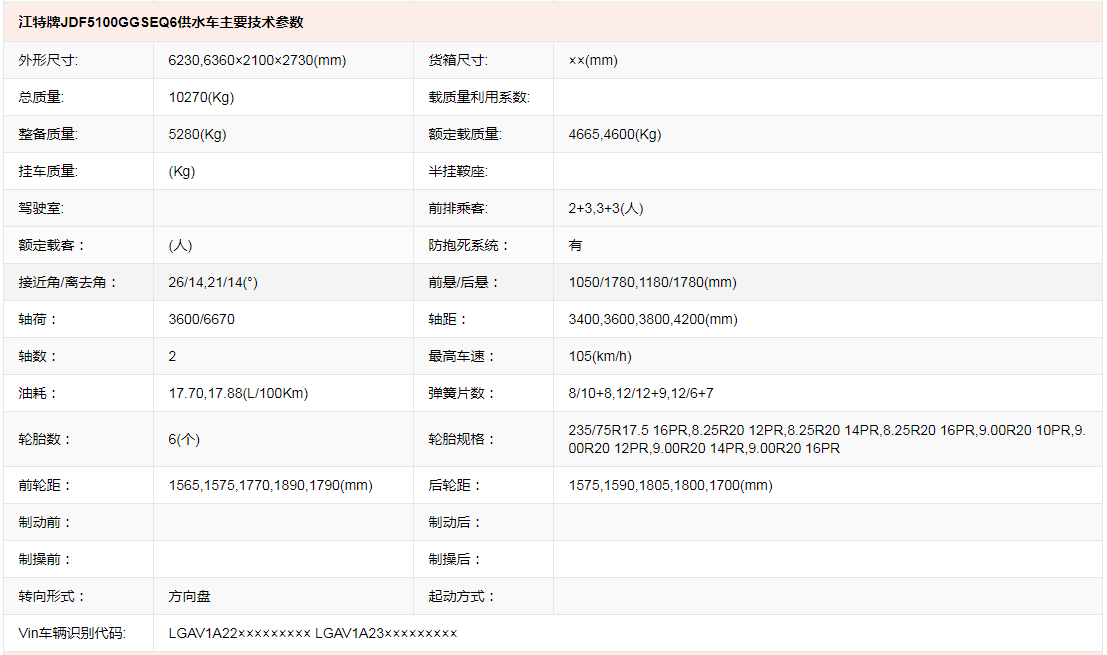This screenshot has width=1107, height=655.
Task: Click the 驾驶室 label
Action: [41, 208]
